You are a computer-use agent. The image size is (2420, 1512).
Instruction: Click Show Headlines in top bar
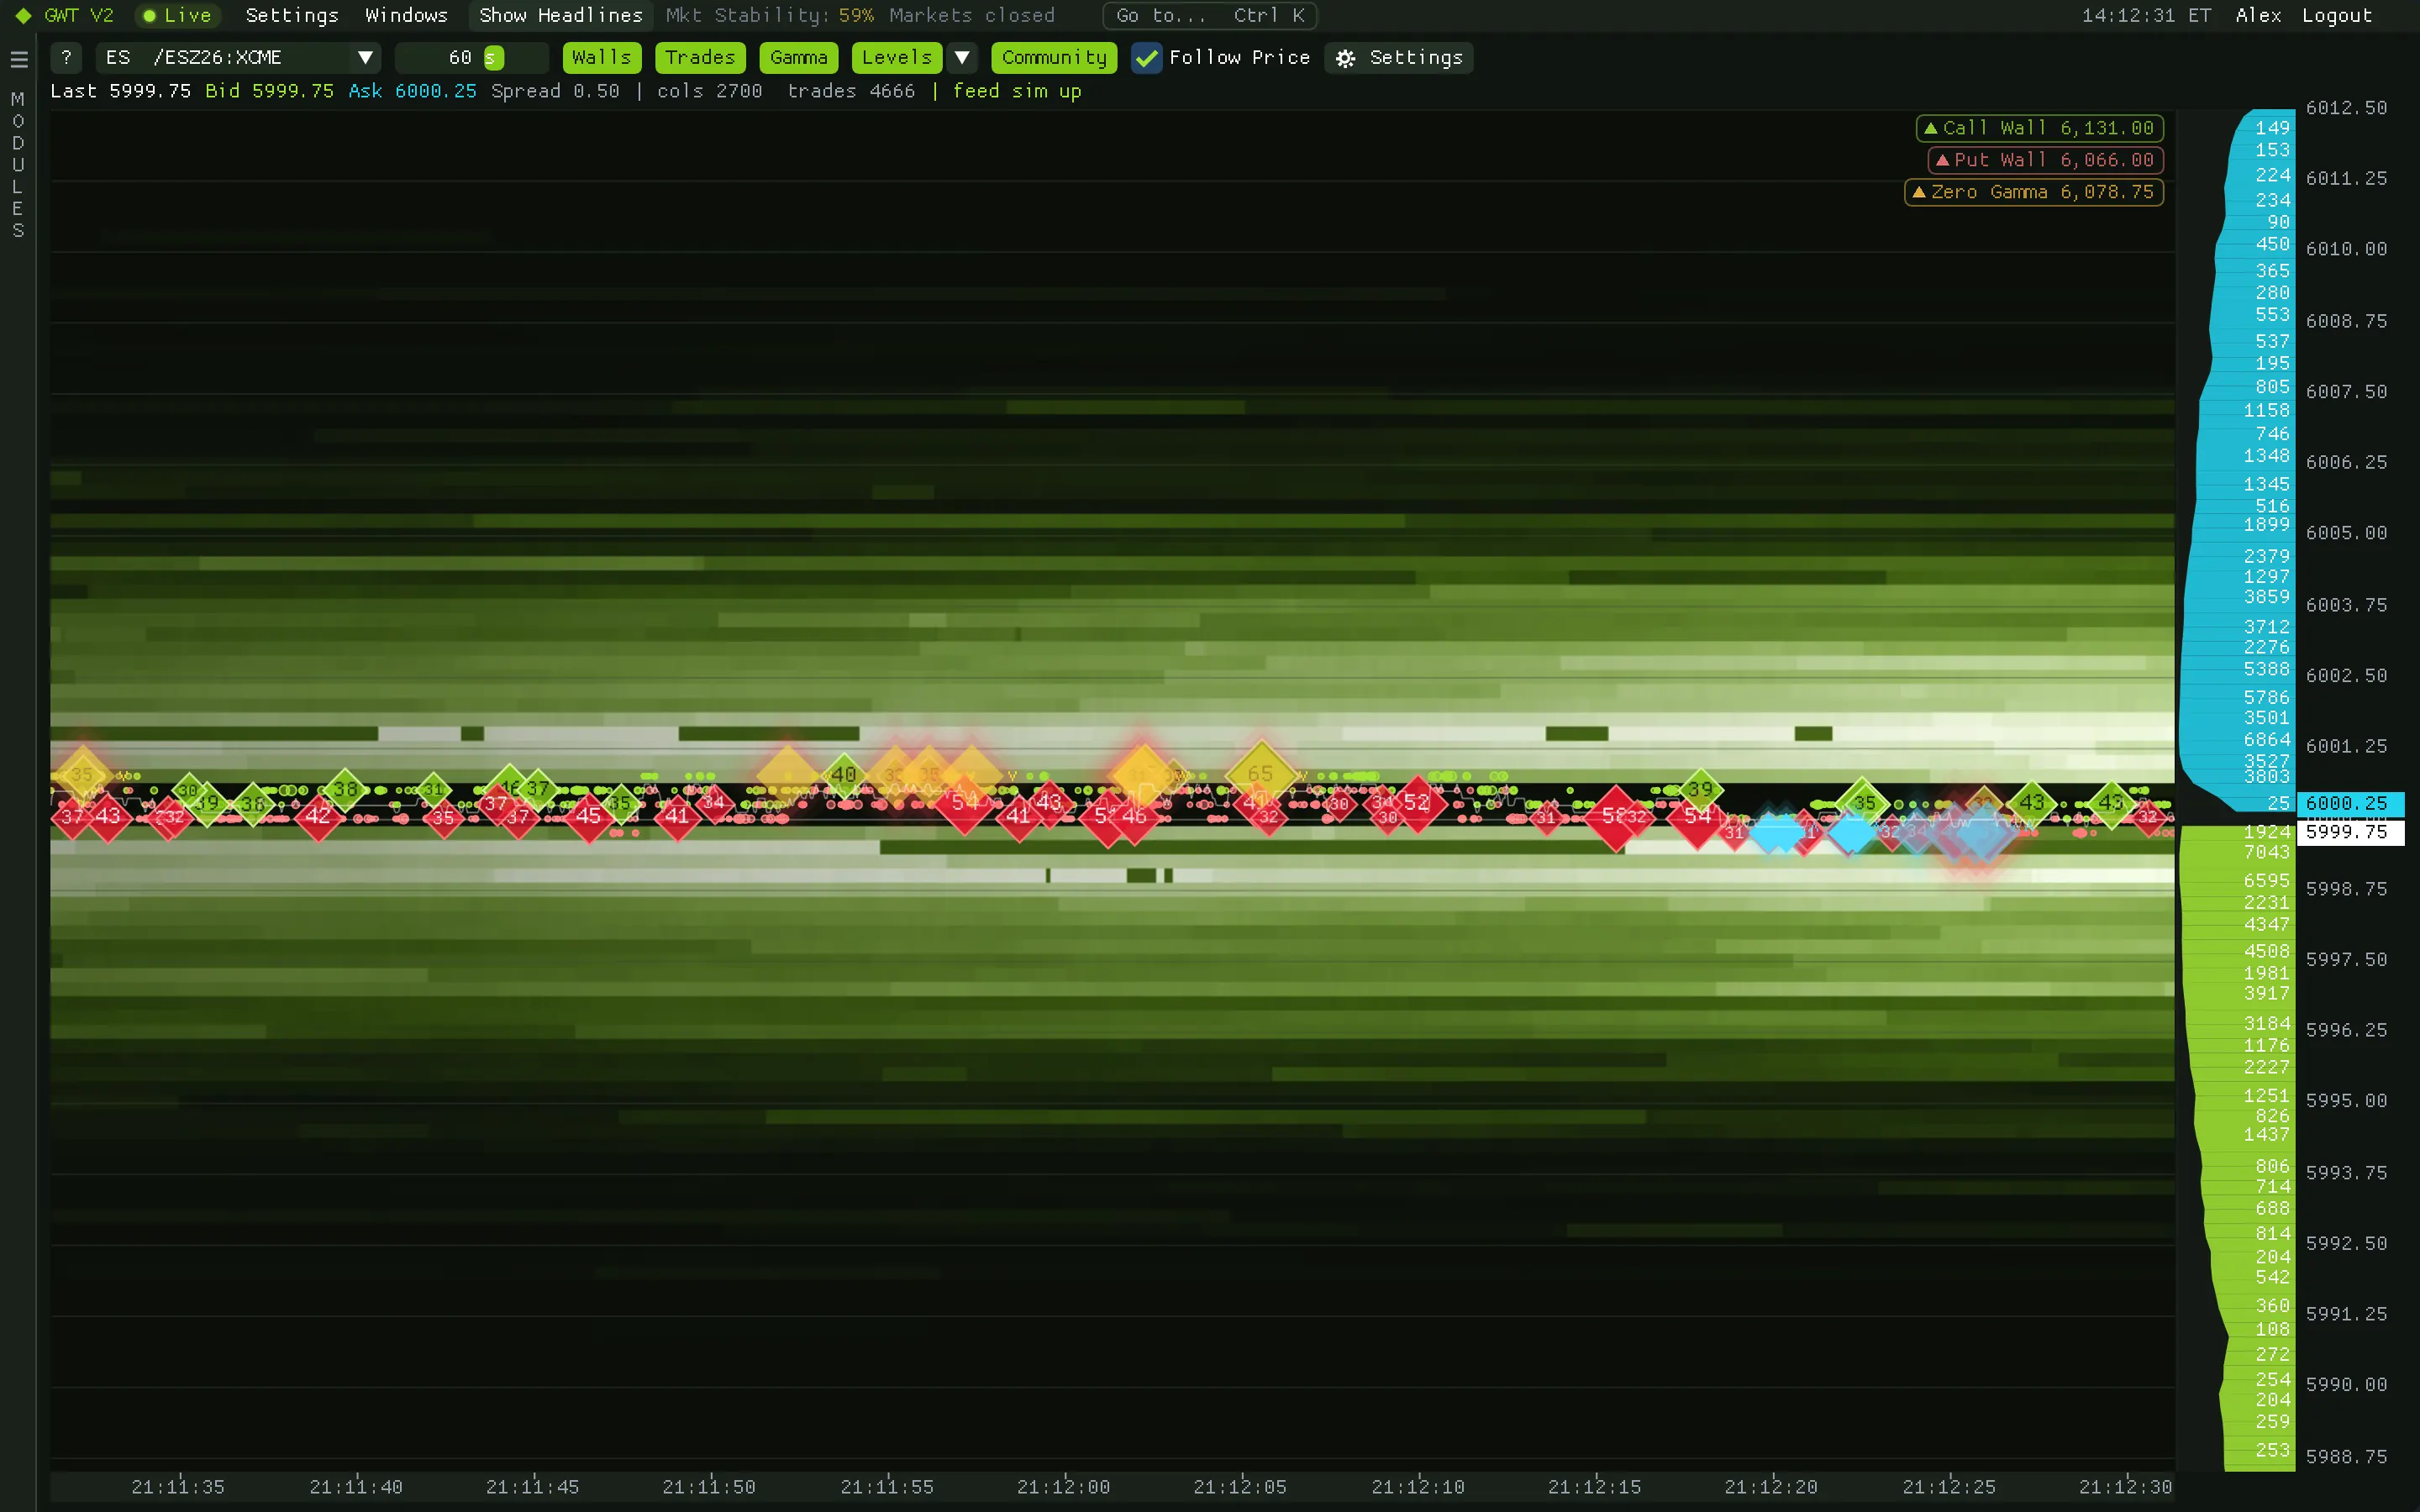pyautogui.click(x=561, y=16)
